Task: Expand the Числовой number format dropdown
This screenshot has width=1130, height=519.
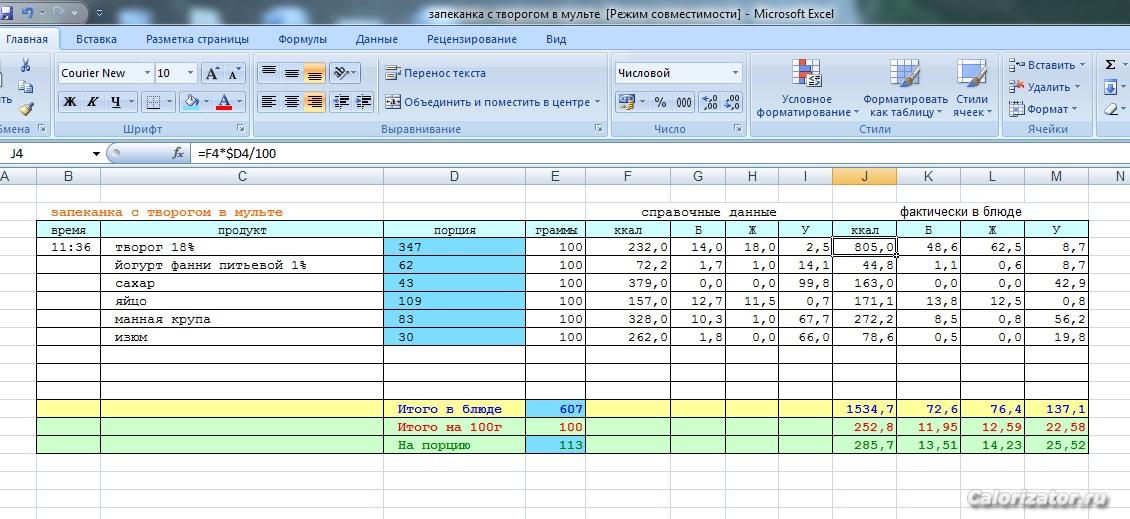Action: (x=735, y=73)
